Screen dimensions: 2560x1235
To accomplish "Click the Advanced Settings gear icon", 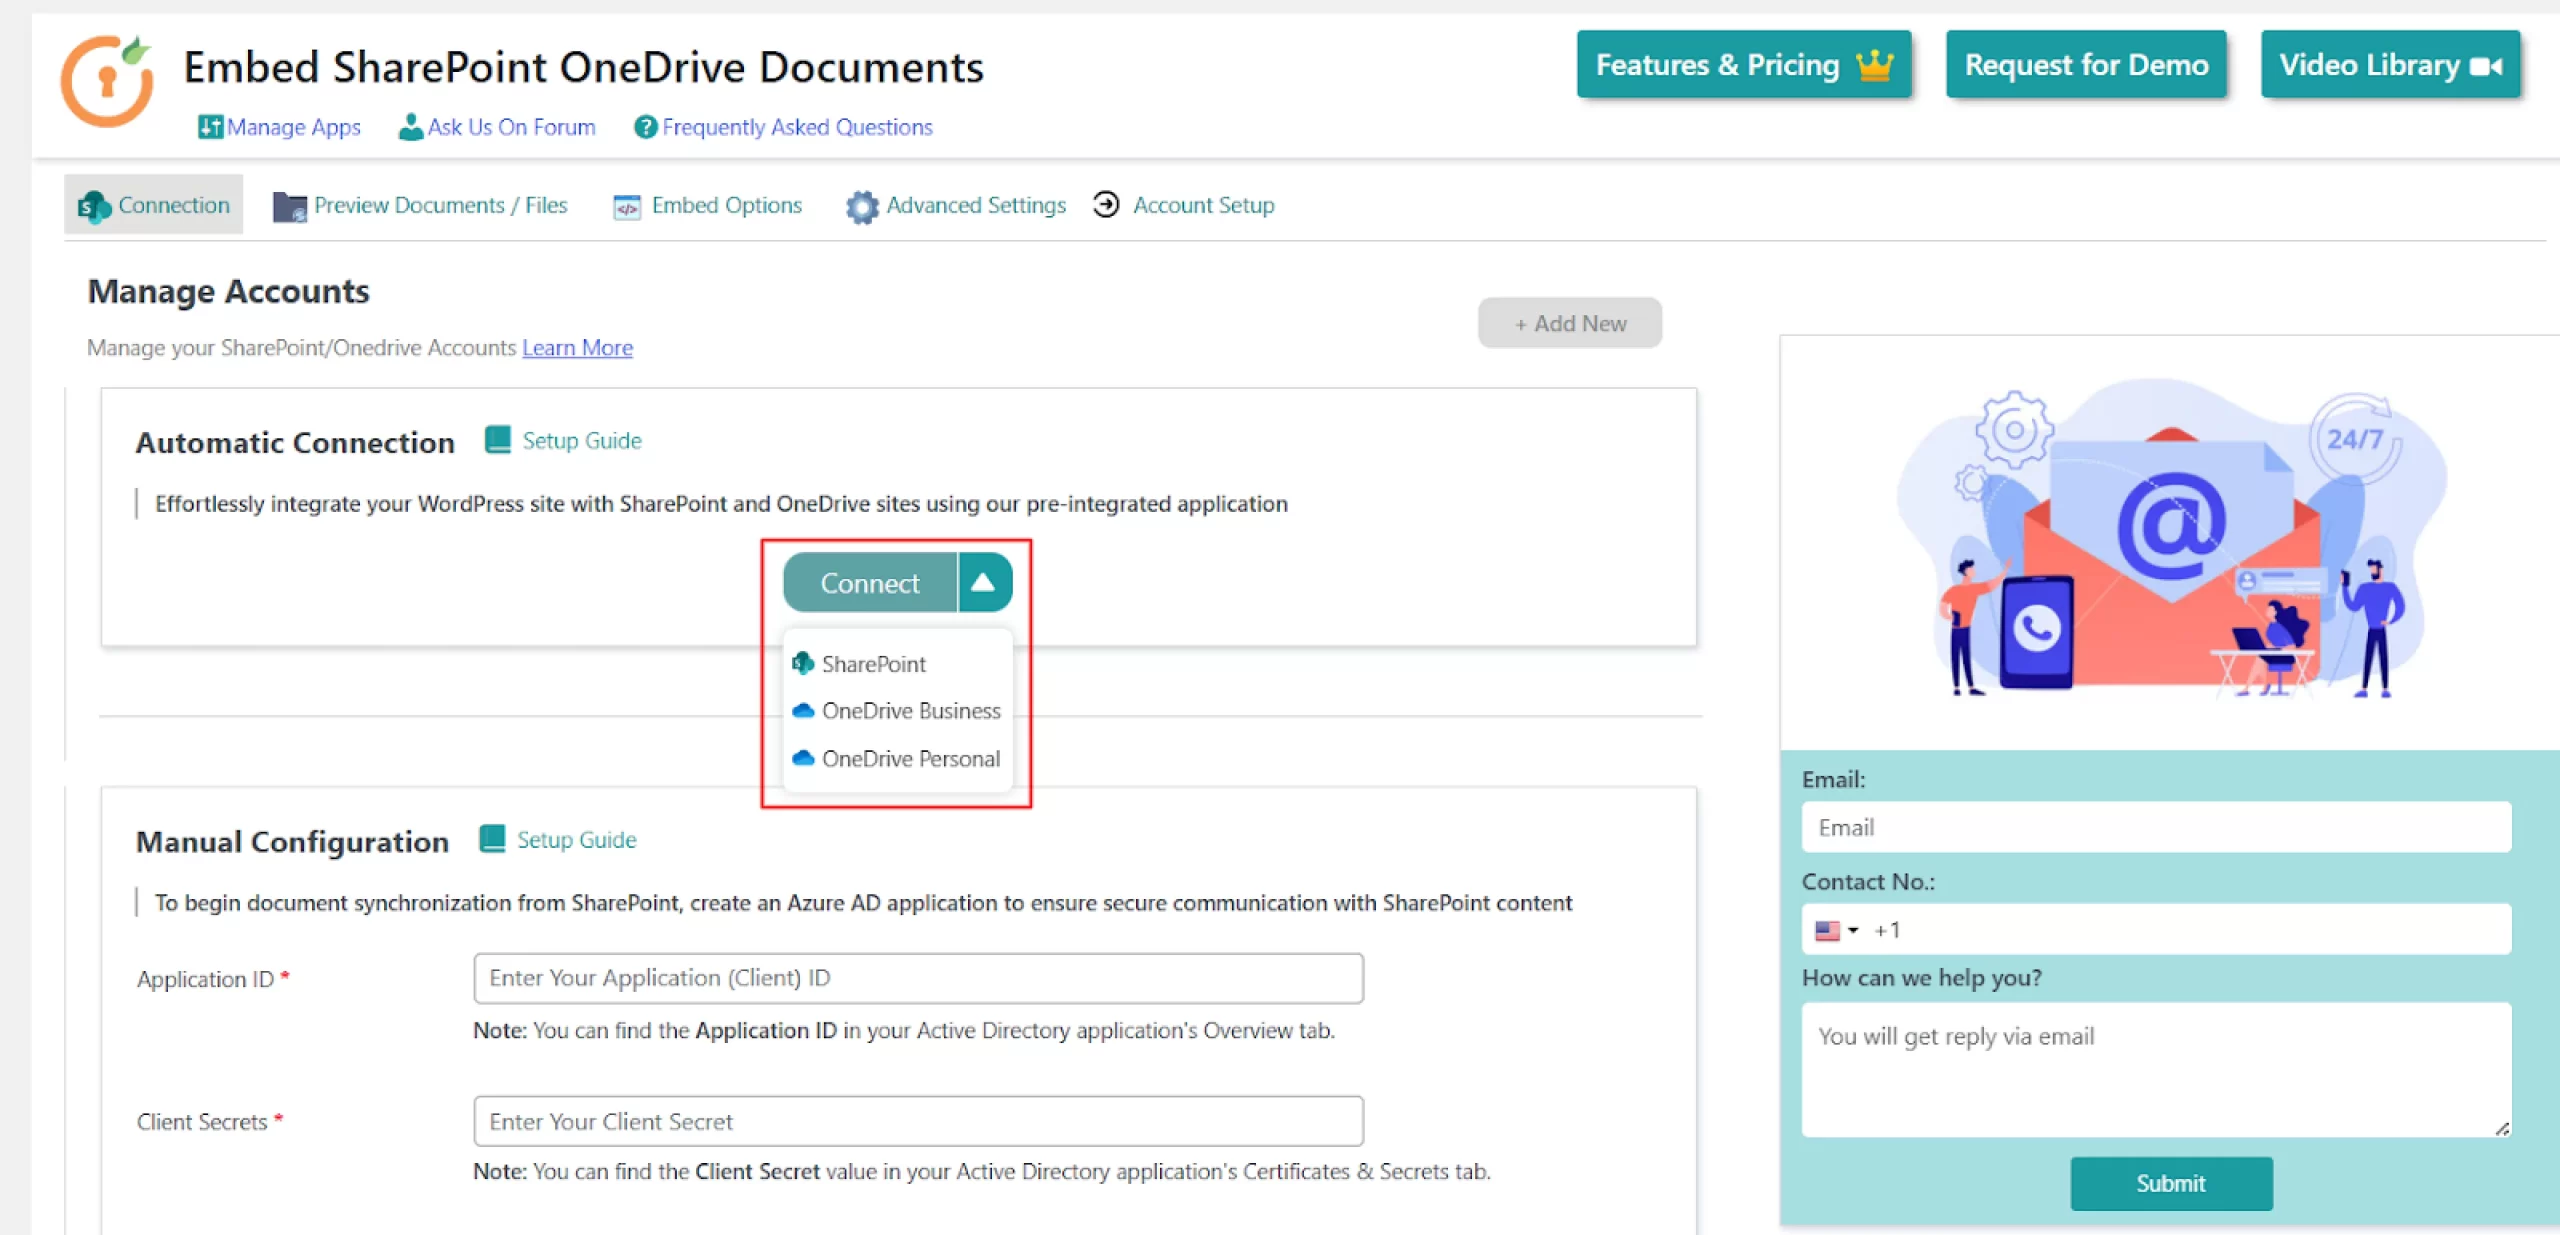I will point(861,206).
